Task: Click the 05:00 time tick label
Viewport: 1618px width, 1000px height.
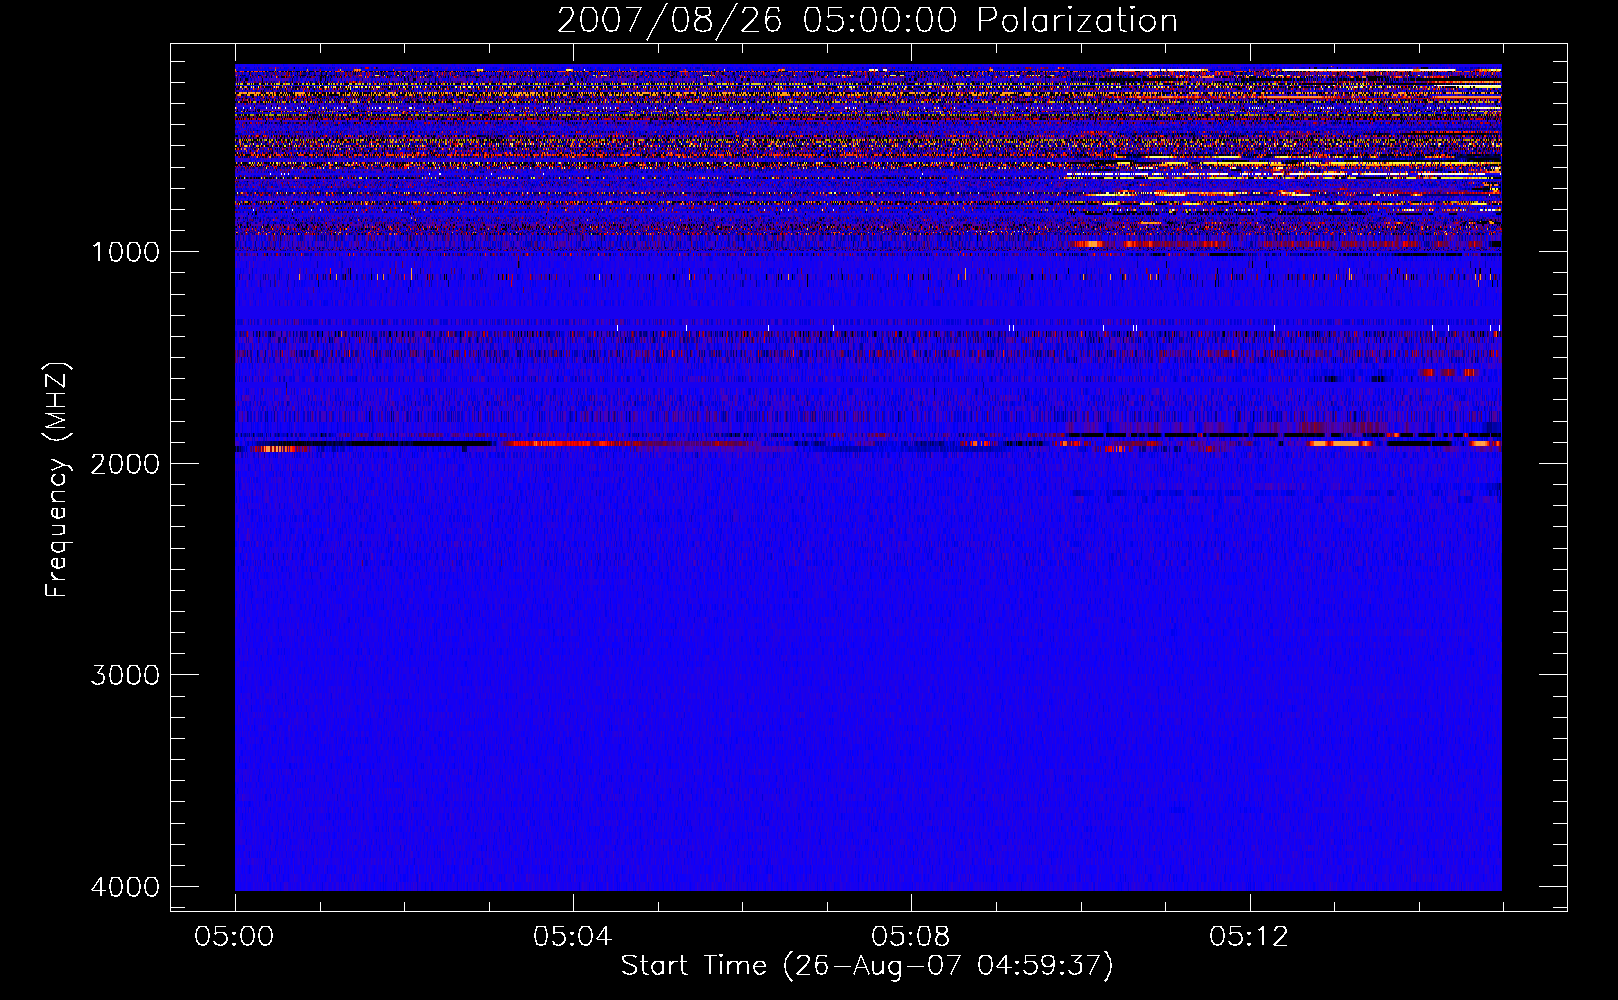Action: tap(235, 937)
